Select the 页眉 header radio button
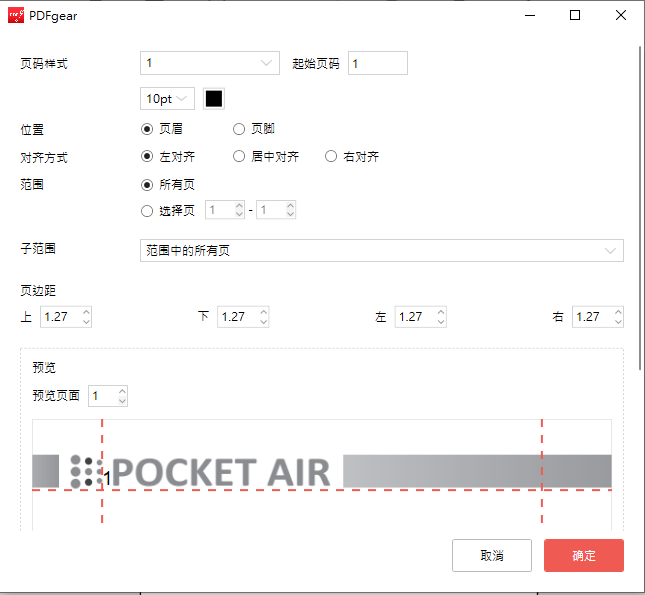 (x=147, y=129)
